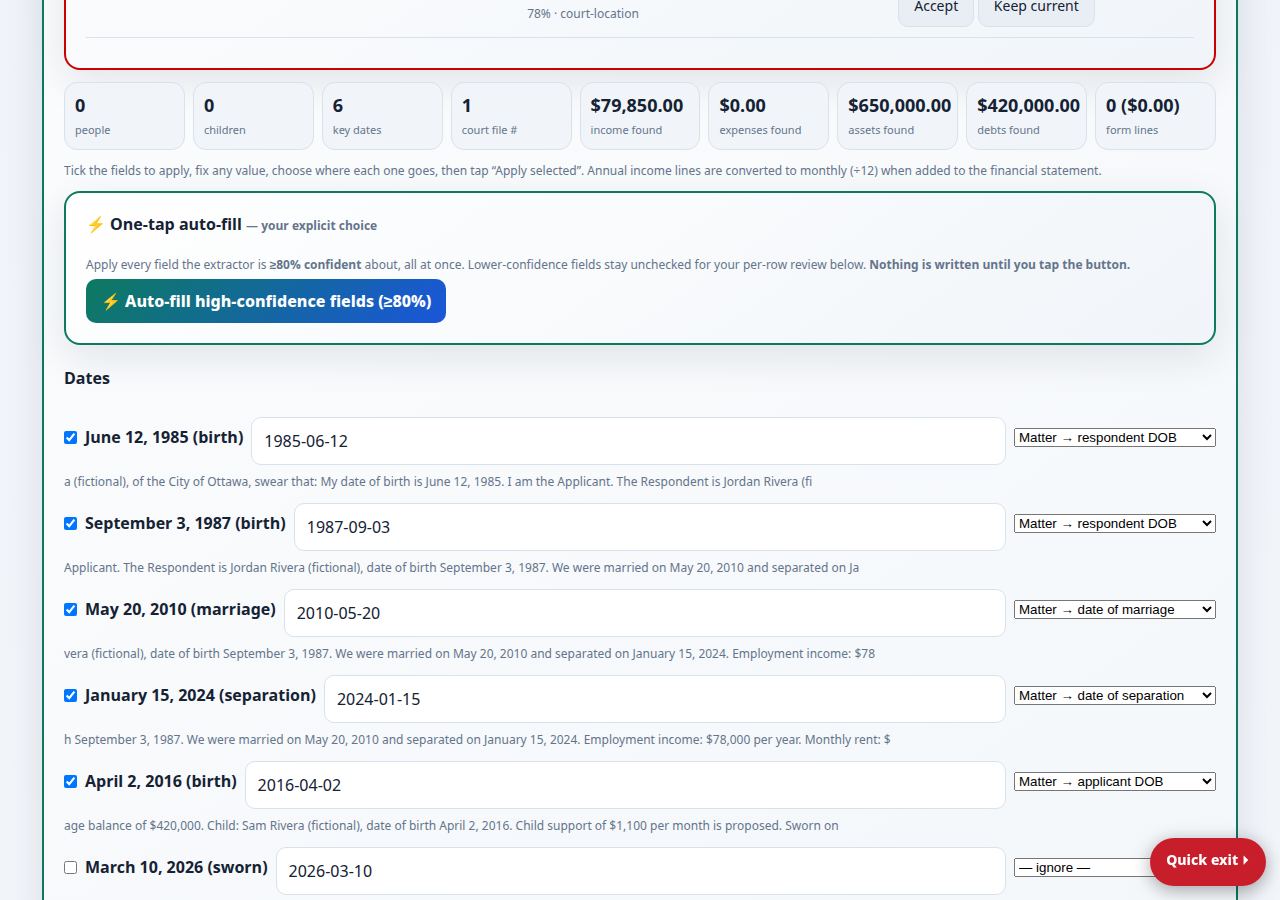Viewport: 1280px width, 900px height.
Task: Click the Quick exit button
Action: coord(1208,860)
